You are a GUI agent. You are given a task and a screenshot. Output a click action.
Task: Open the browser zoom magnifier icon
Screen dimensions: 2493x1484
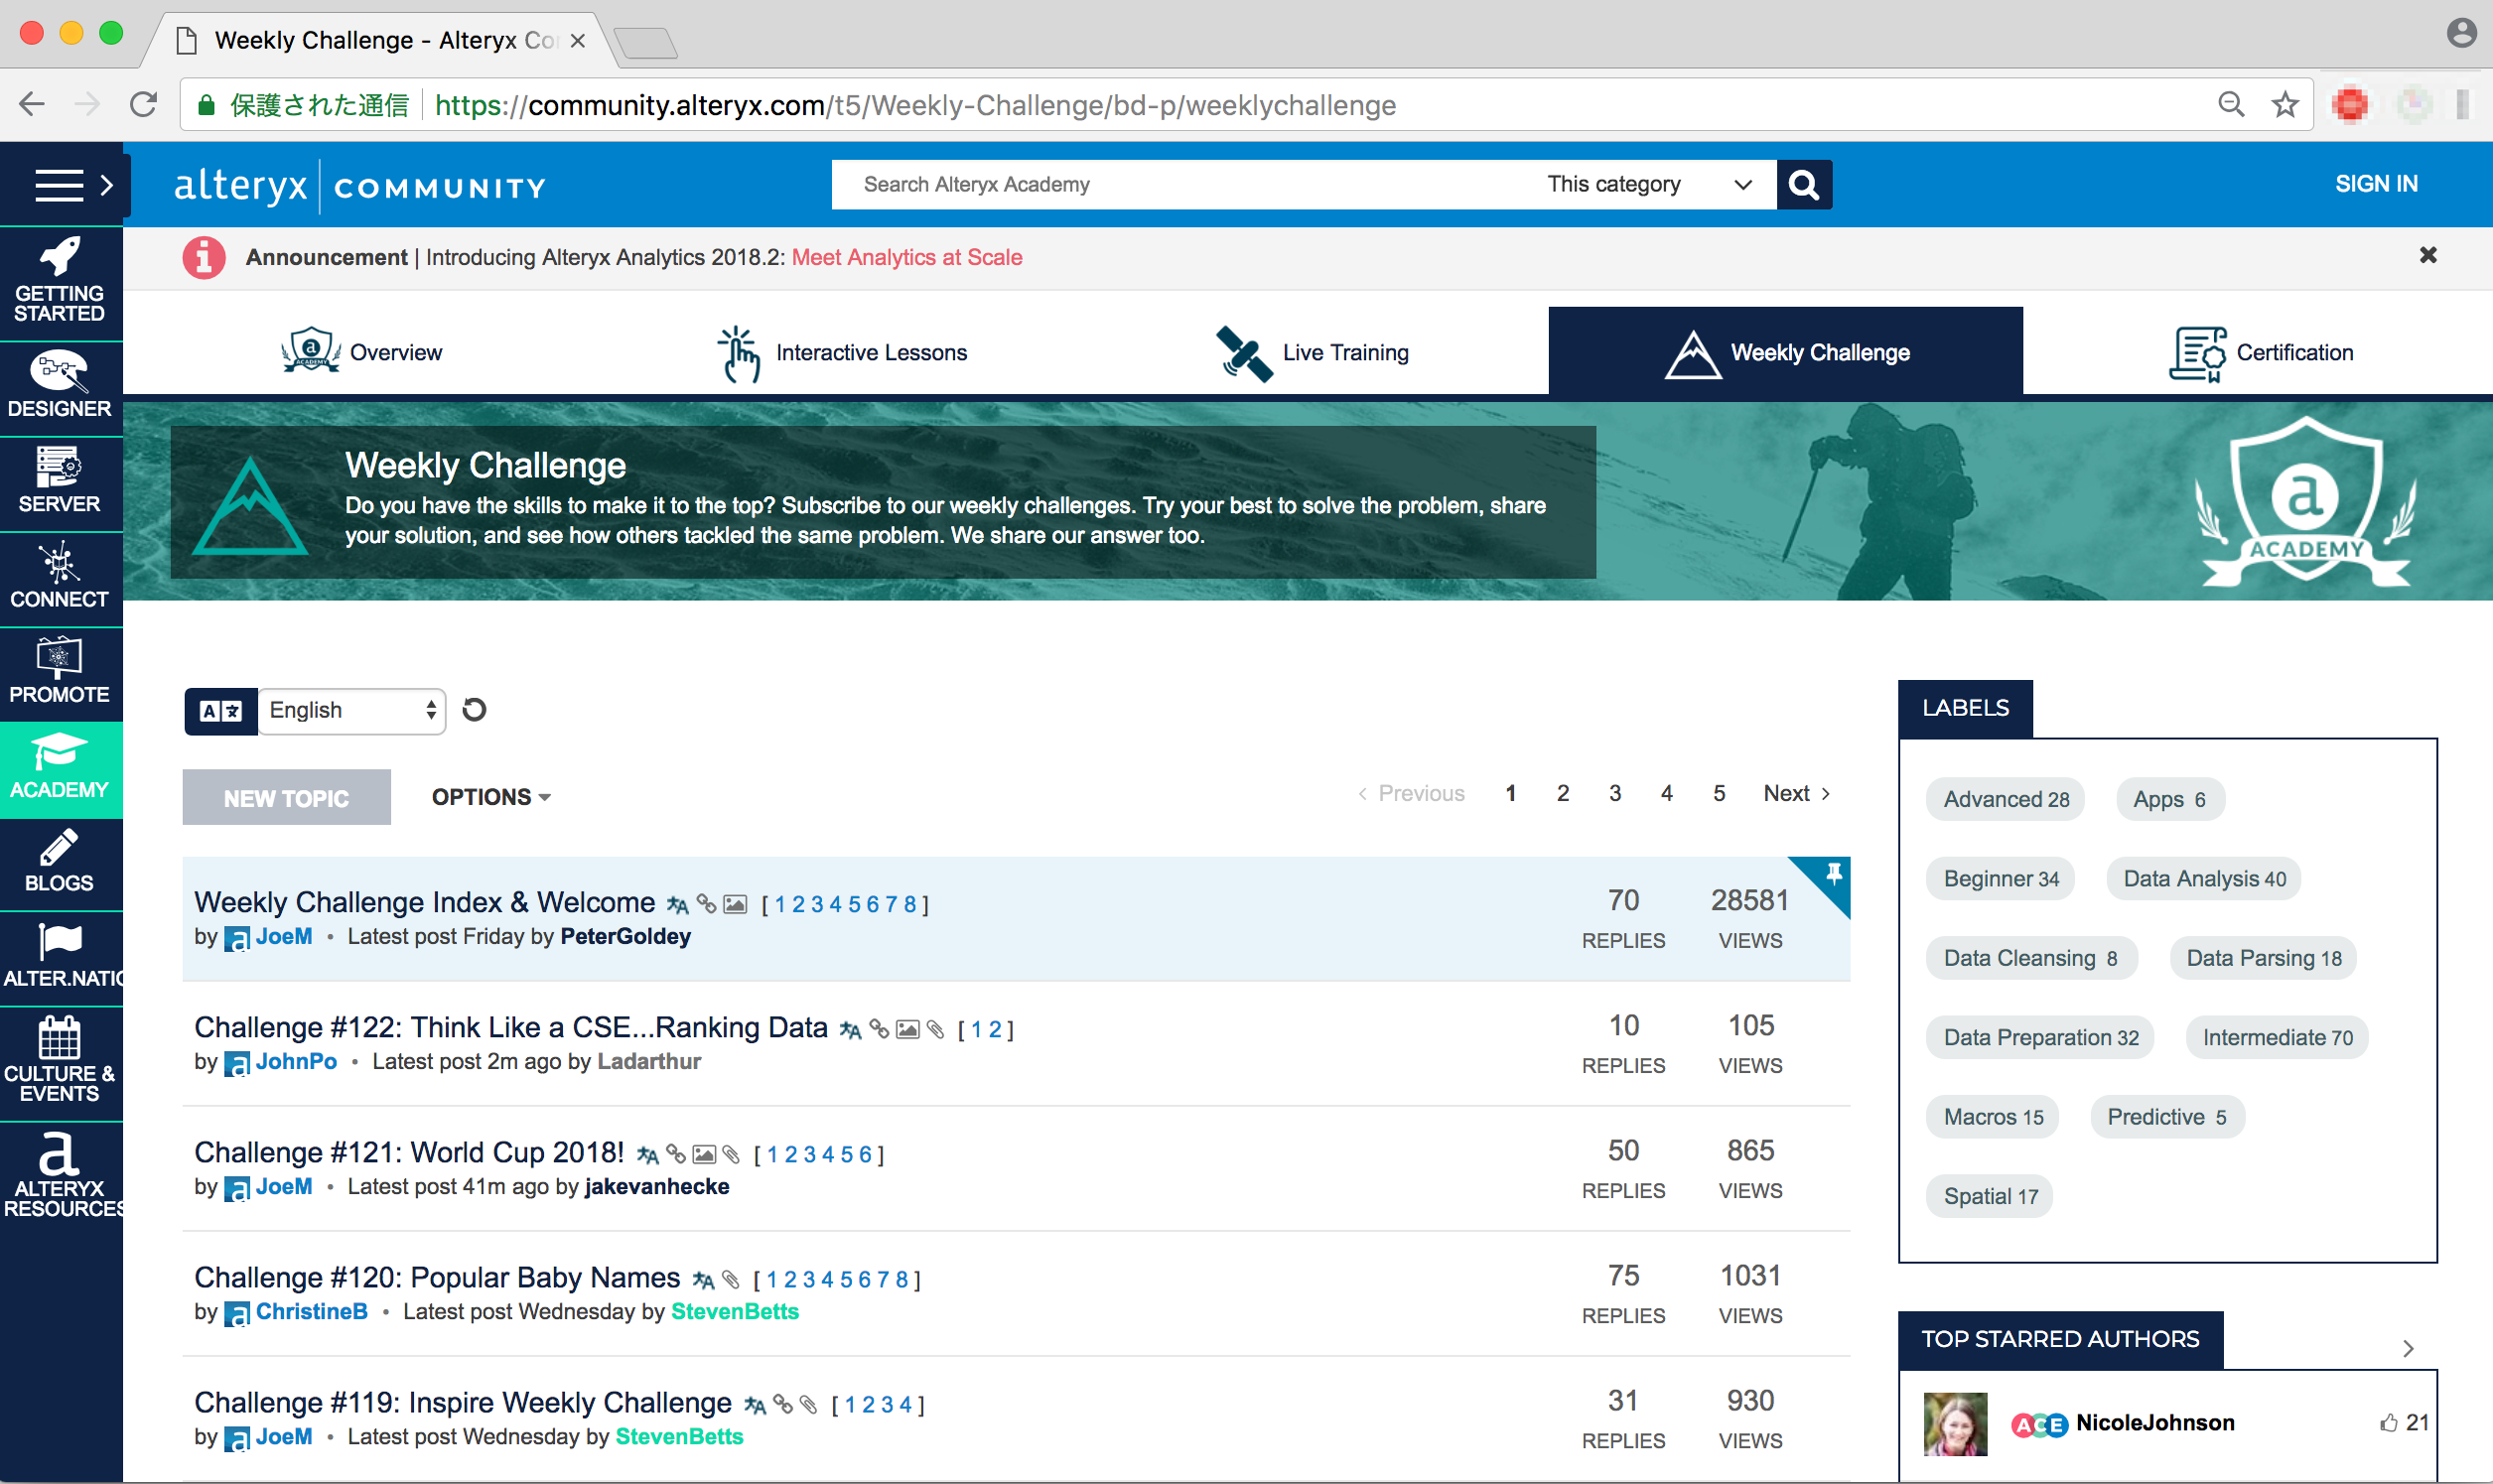pyautogui.click(x=2230, y=104)
